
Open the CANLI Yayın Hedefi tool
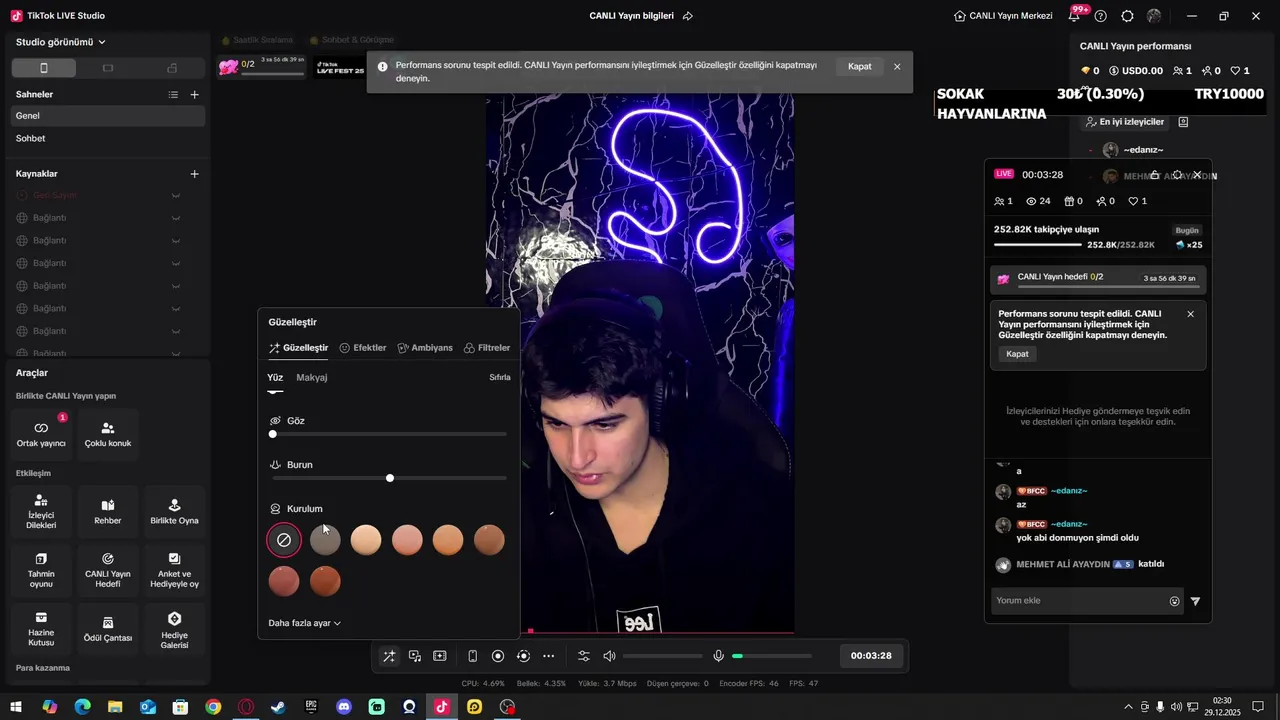[x=108, y=569]
